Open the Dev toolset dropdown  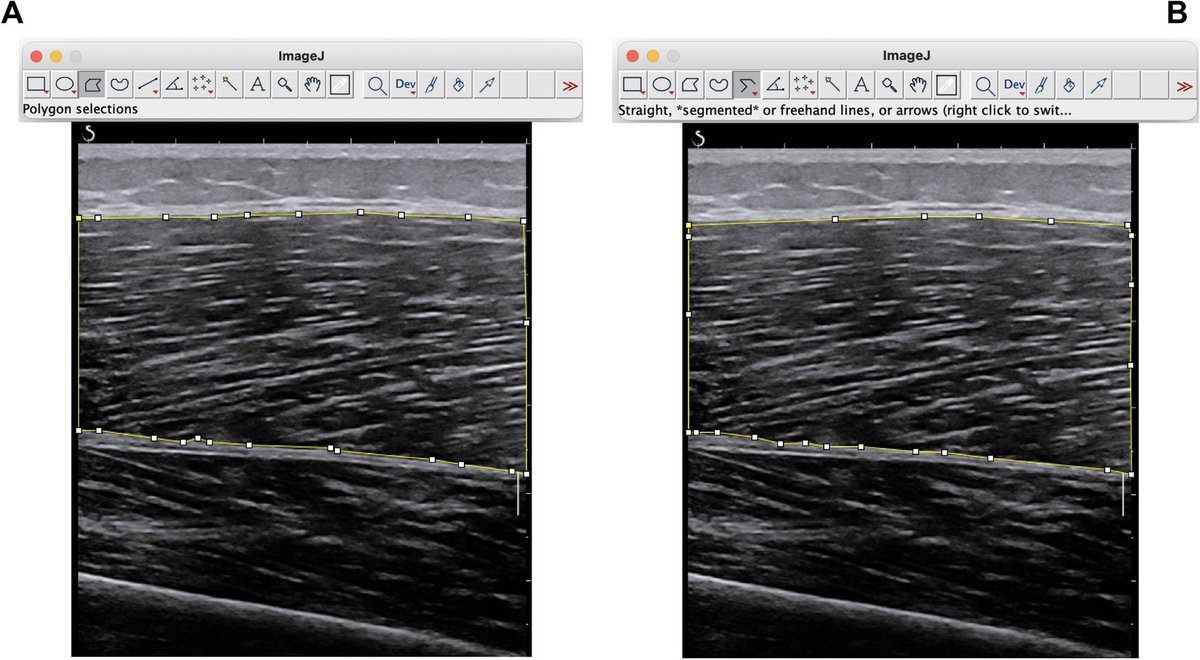pyautogui.click(x=406, y=85)
